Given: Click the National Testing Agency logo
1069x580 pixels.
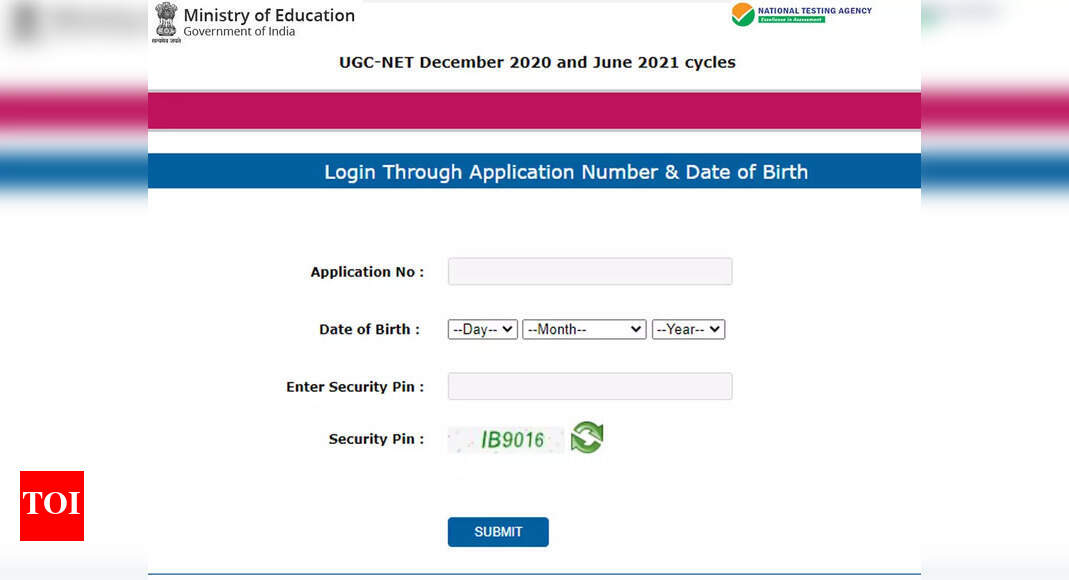Looking at the screenshot, I should (x=801, y=14).
